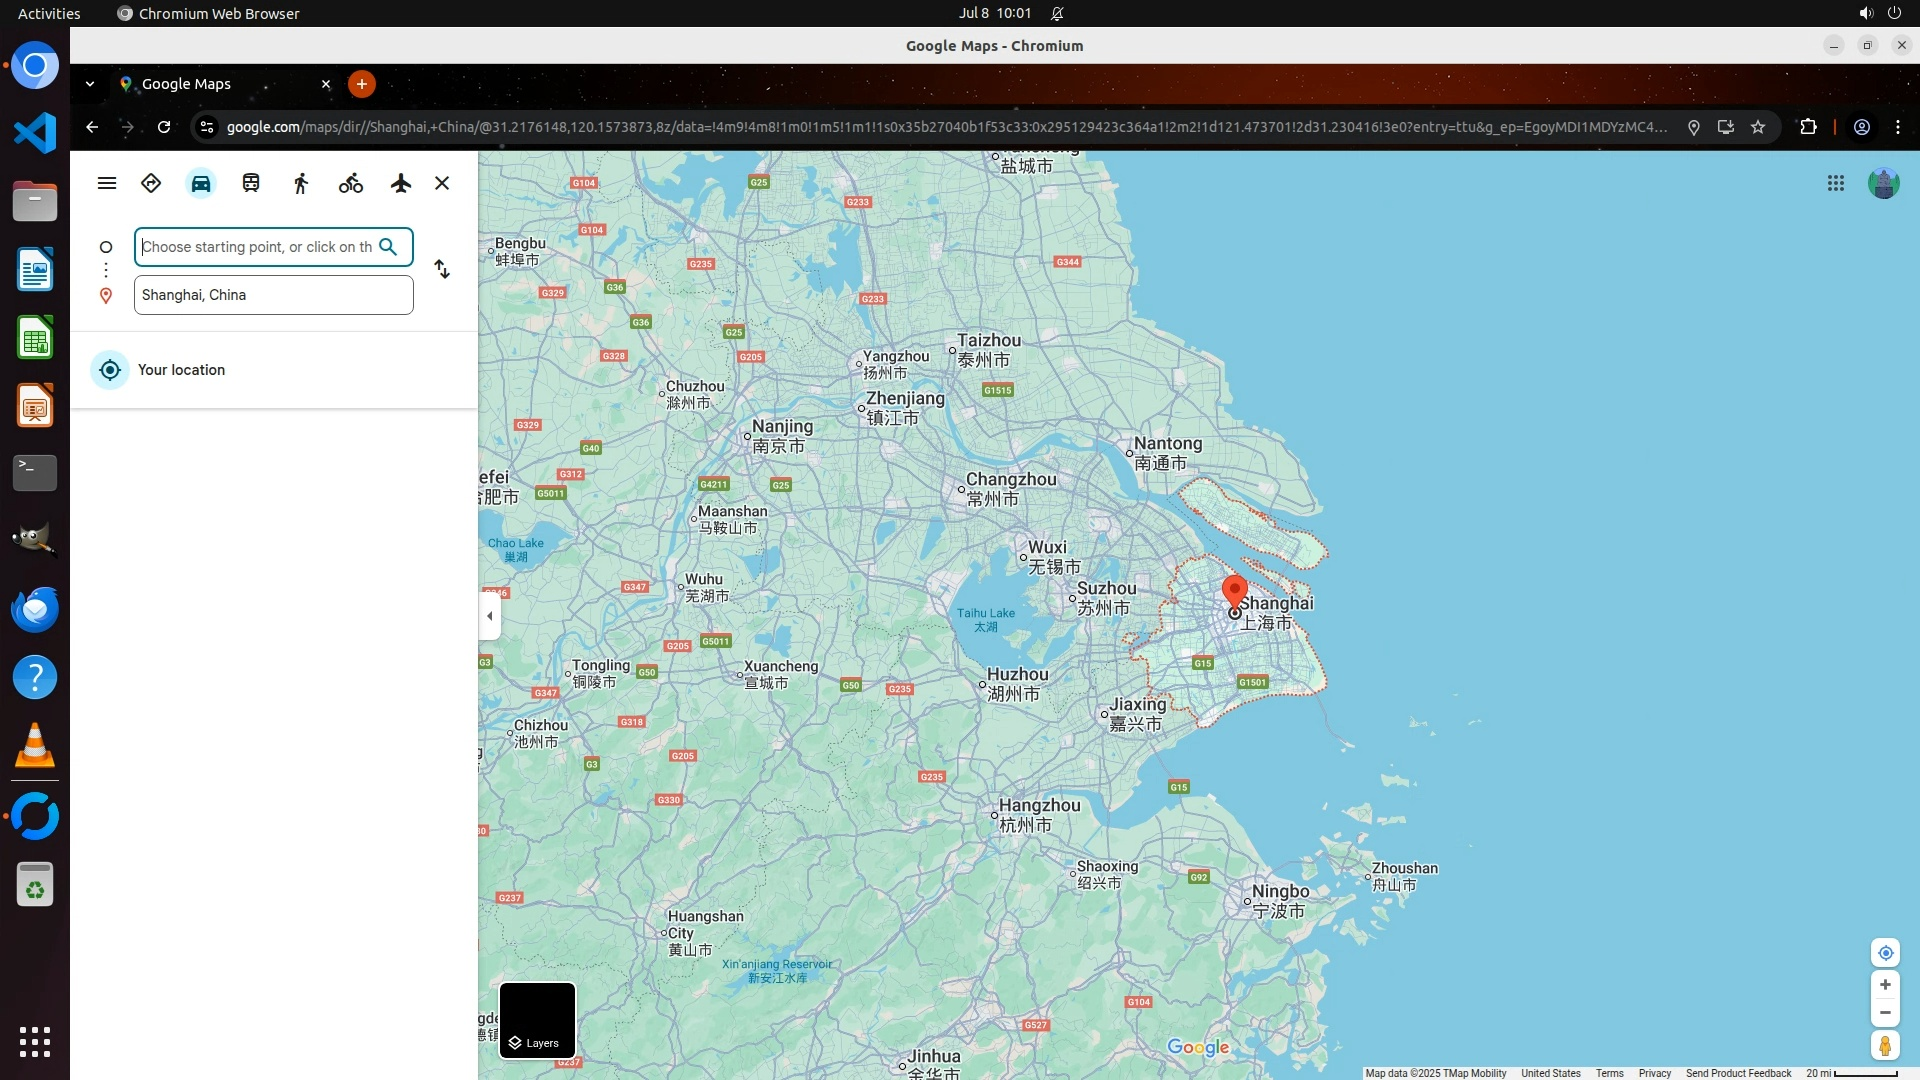Open the main hamburger menu
The height and width of the screenshot is (1080, 1920).
coord(107,183)
